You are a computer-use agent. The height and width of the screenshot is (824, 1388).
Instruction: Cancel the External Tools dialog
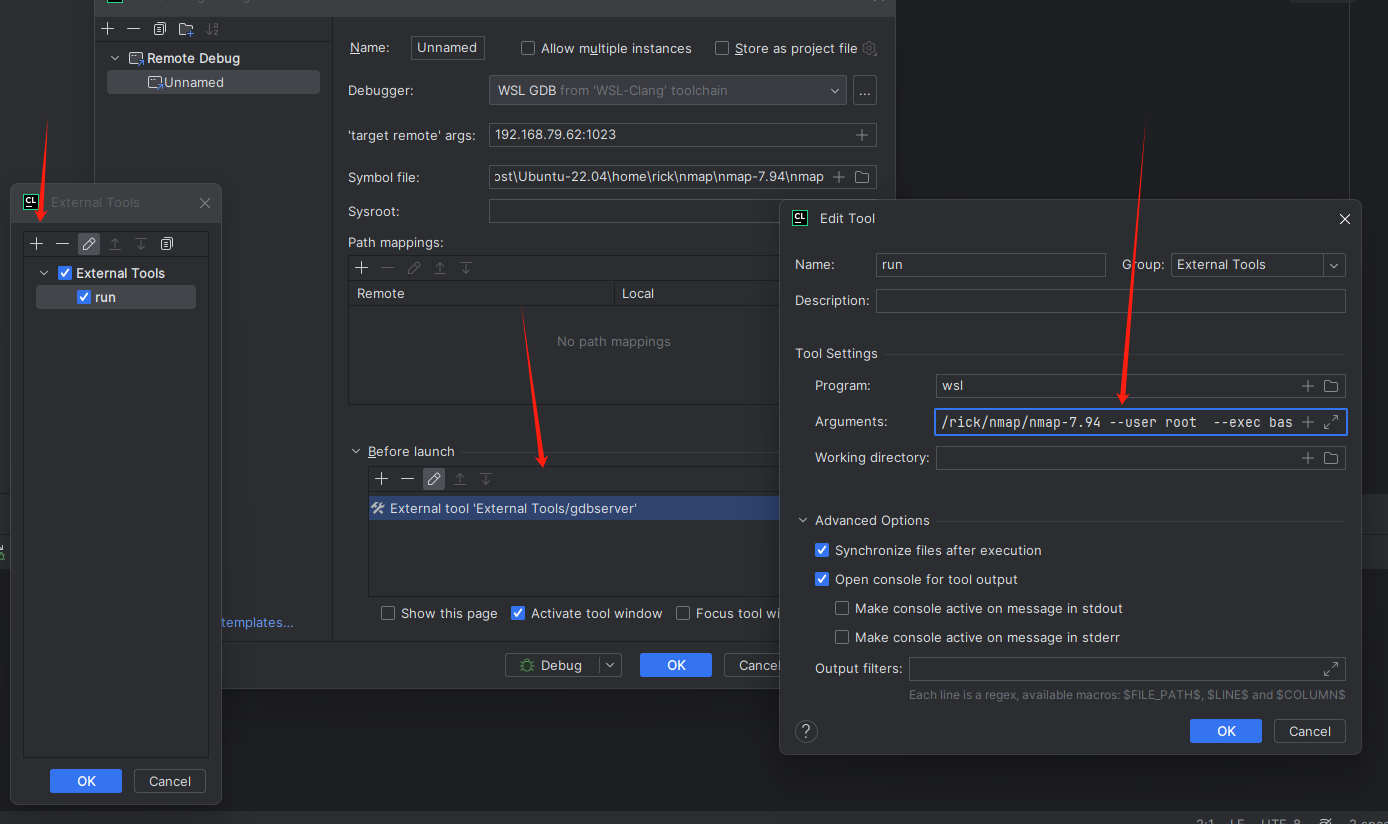coord(170,781)
